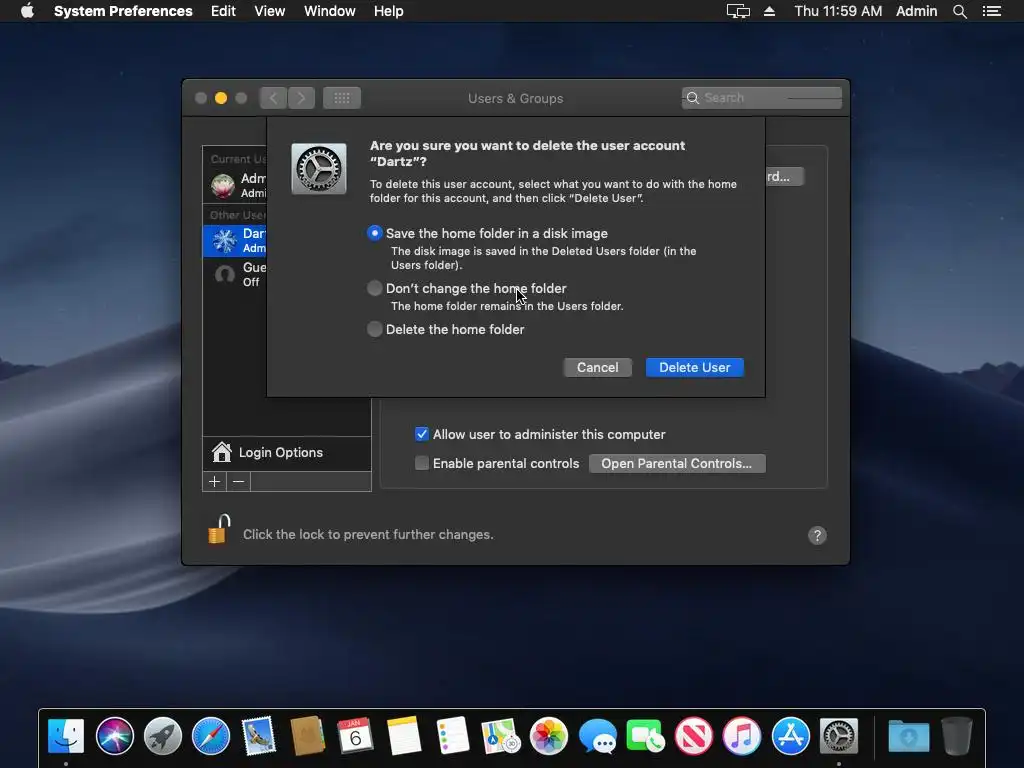The image size is (1024, 768).
Task: Open the Trash in the Dock
Action: tap(957, 736)
